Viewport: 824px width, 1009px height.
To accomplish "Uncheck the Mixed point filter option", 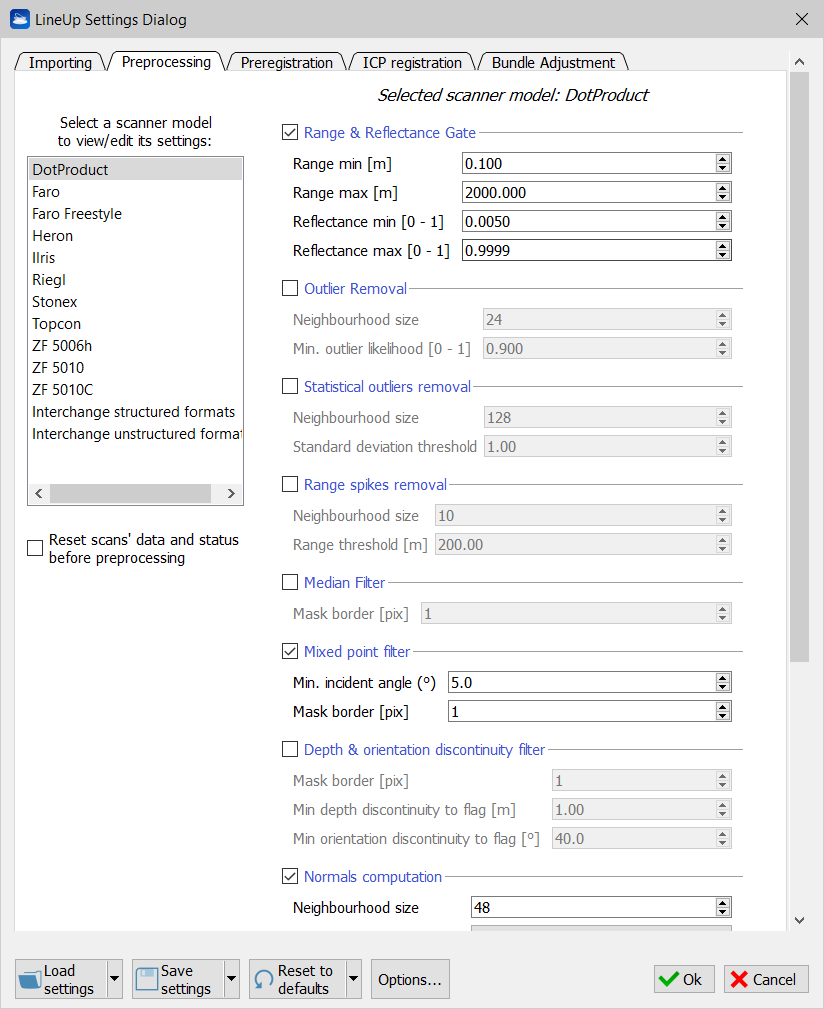I will click(291, 652).
